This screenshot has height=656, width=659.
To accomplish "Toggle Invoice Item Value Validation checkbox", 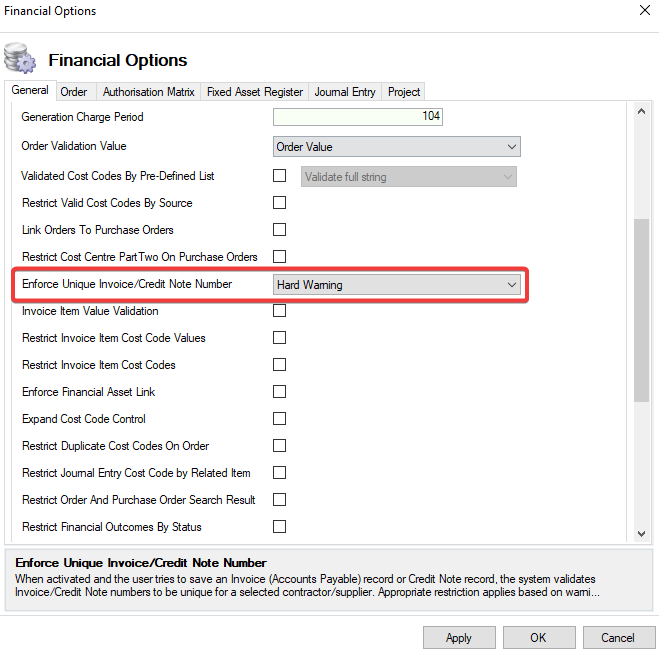I will coord(280,311).
